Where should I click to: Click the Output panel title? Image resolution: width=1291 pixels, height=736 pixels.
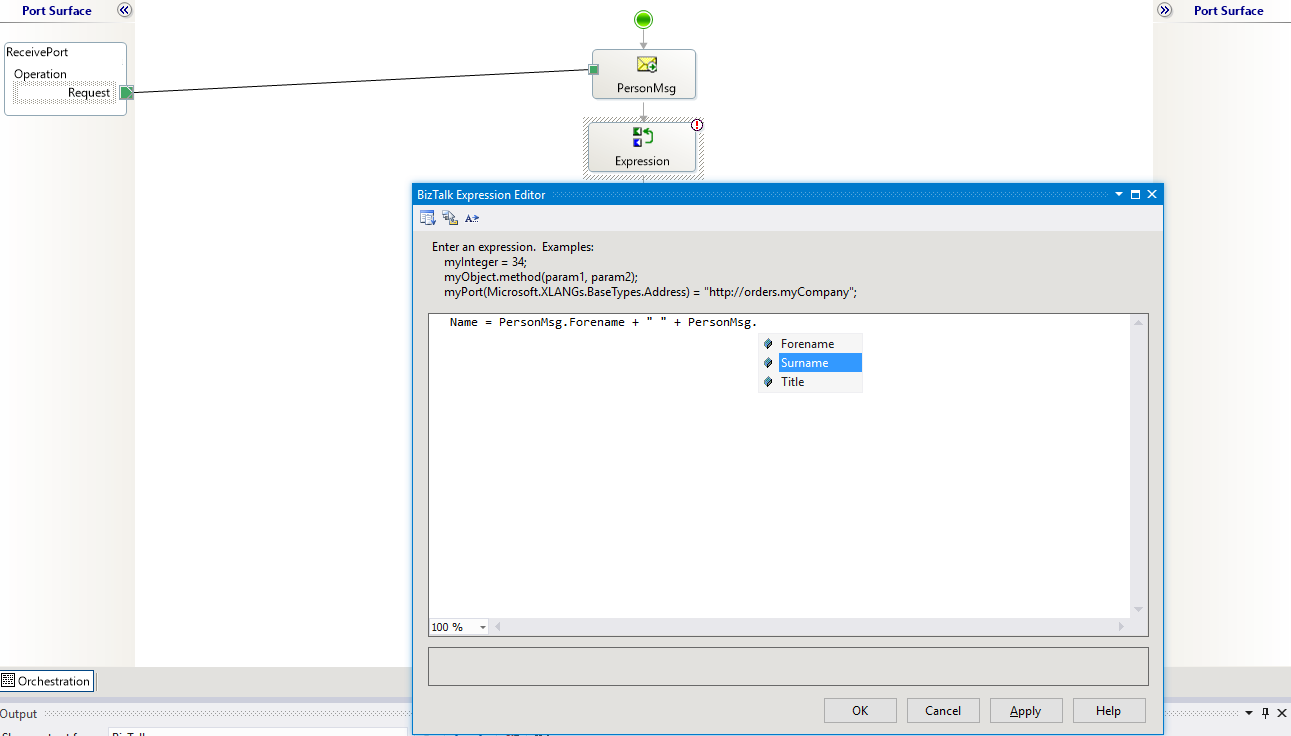coord(19,714)
